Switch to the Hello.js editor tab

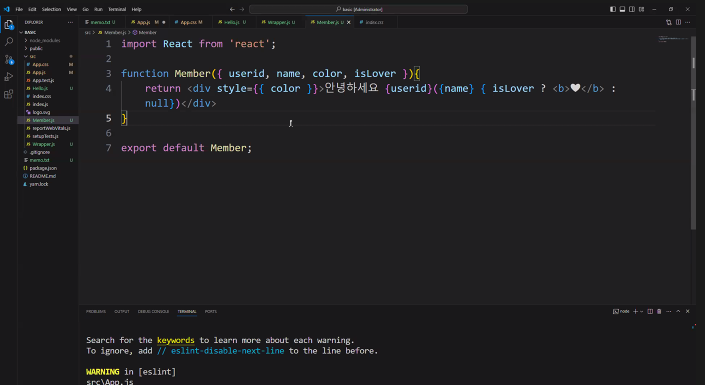(x=234, y=22)
